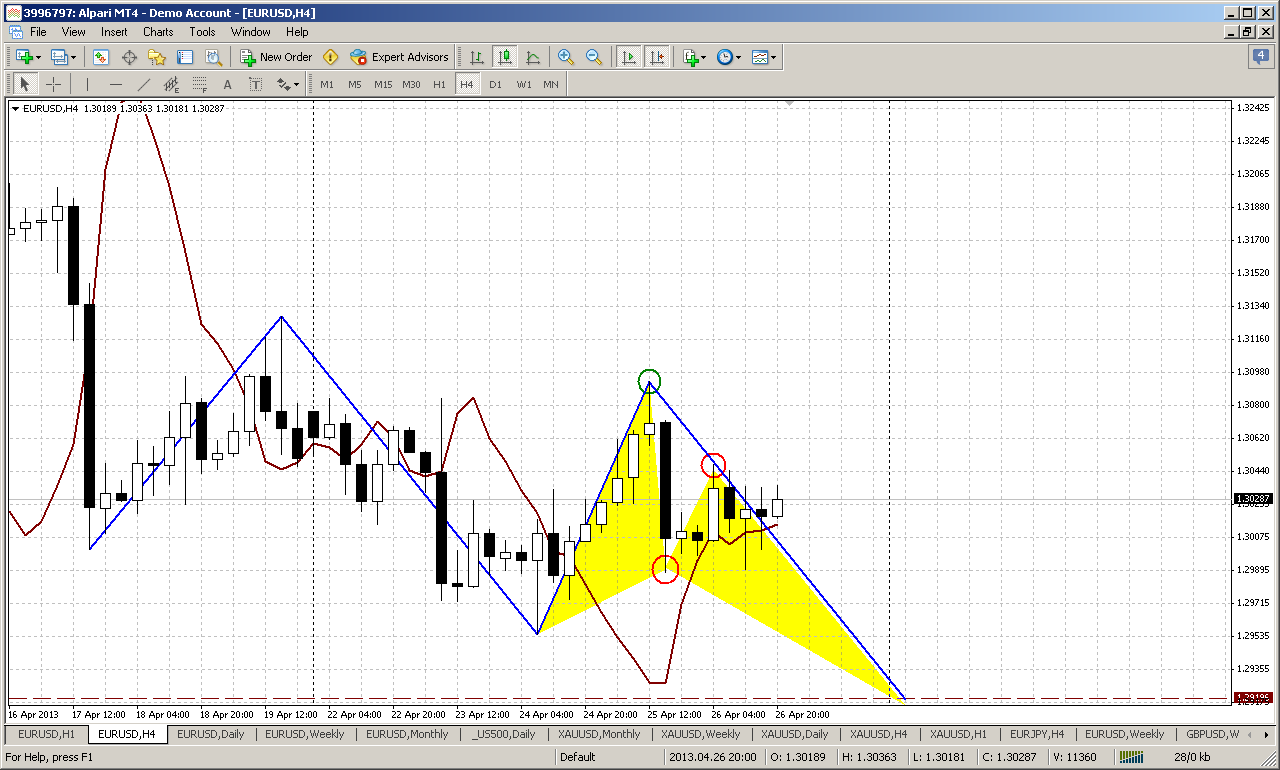Open the Strategy Tester
Viewport: 1280px width, 770px height.
pos(213,57)
